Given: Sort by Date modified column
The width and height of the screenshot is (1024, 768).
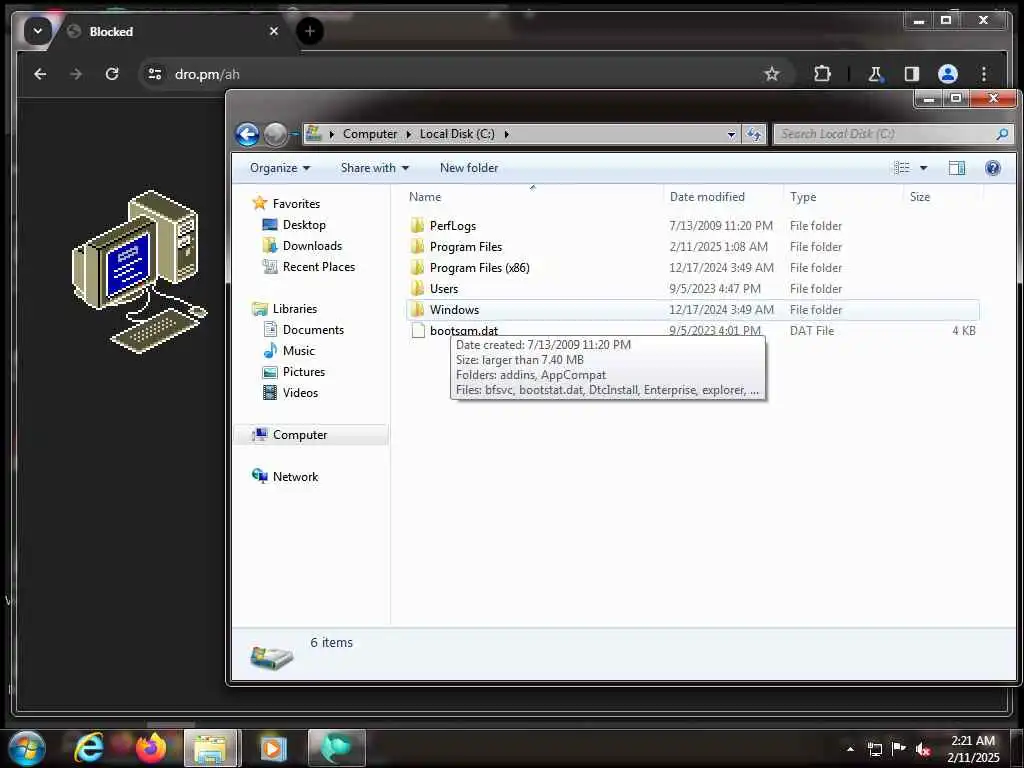Looking at the screenshot, I should (707, 197).
